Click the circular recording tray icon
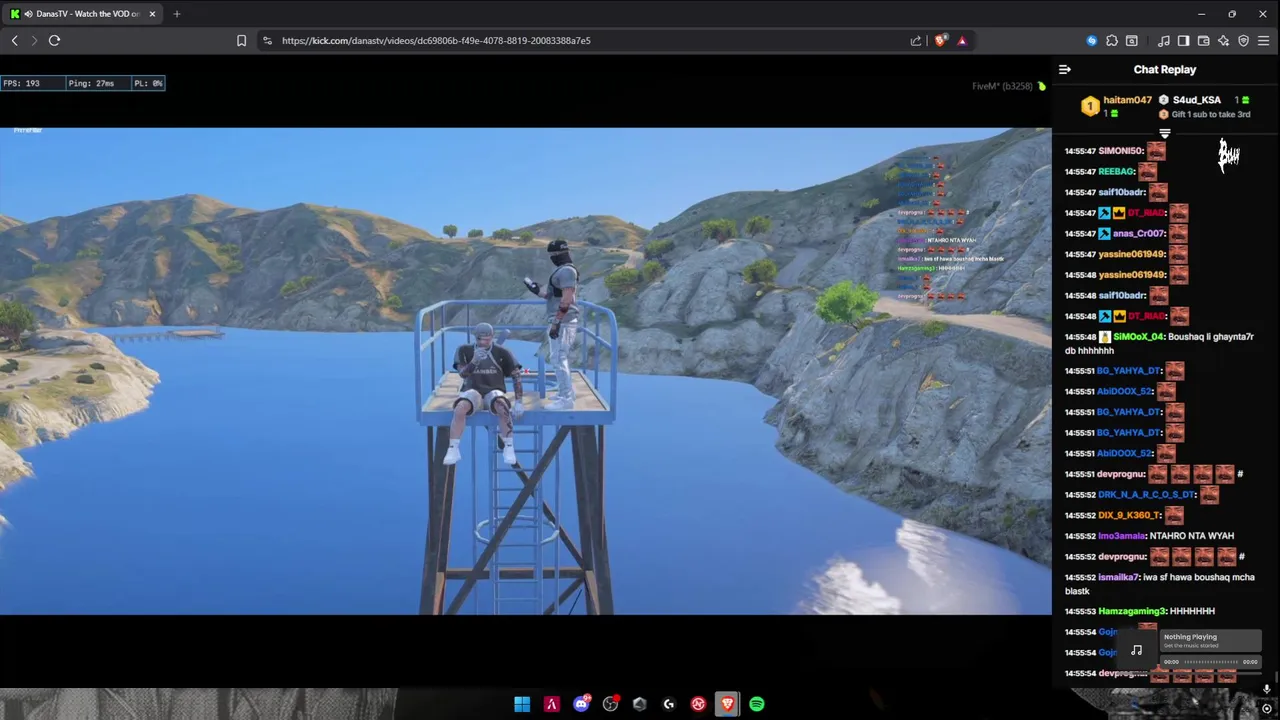The width and height of the screenshot is (1280, 720). (1266, 709)
